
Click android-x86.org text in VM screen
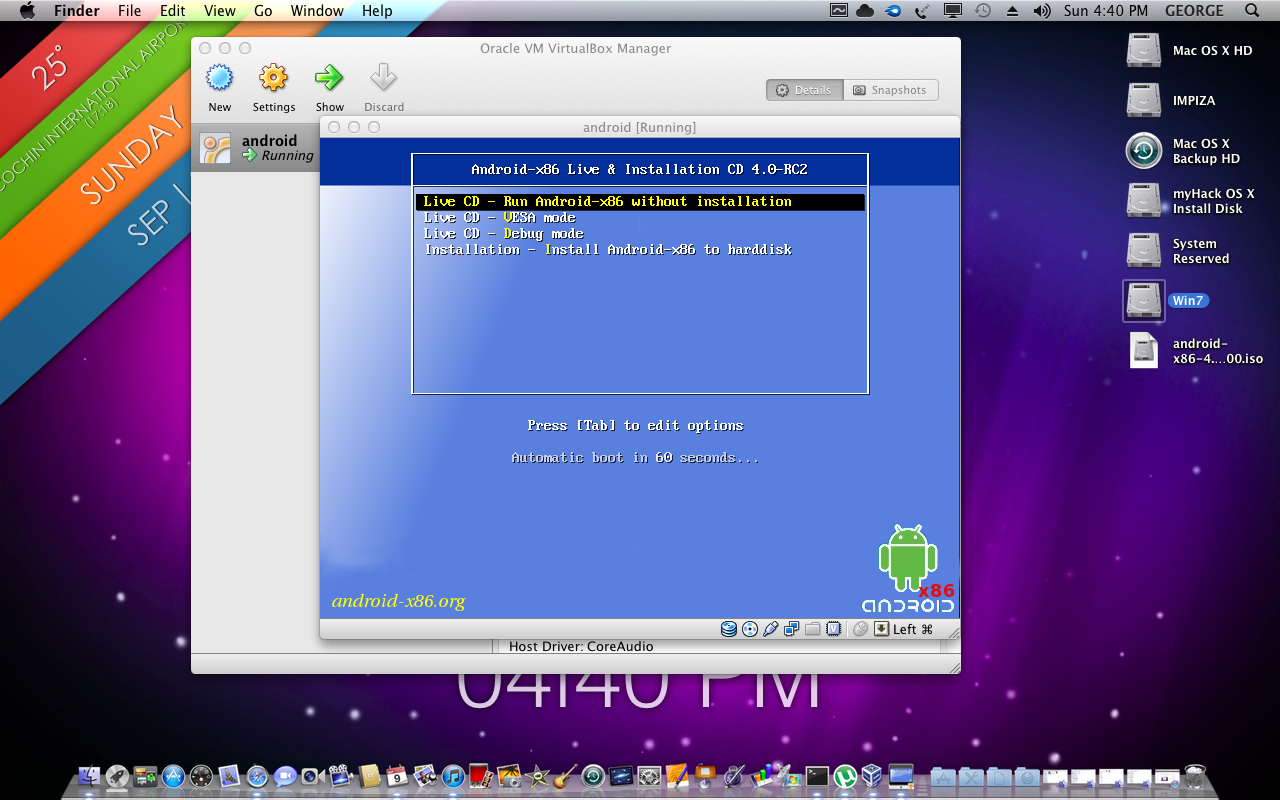point(399,601)
